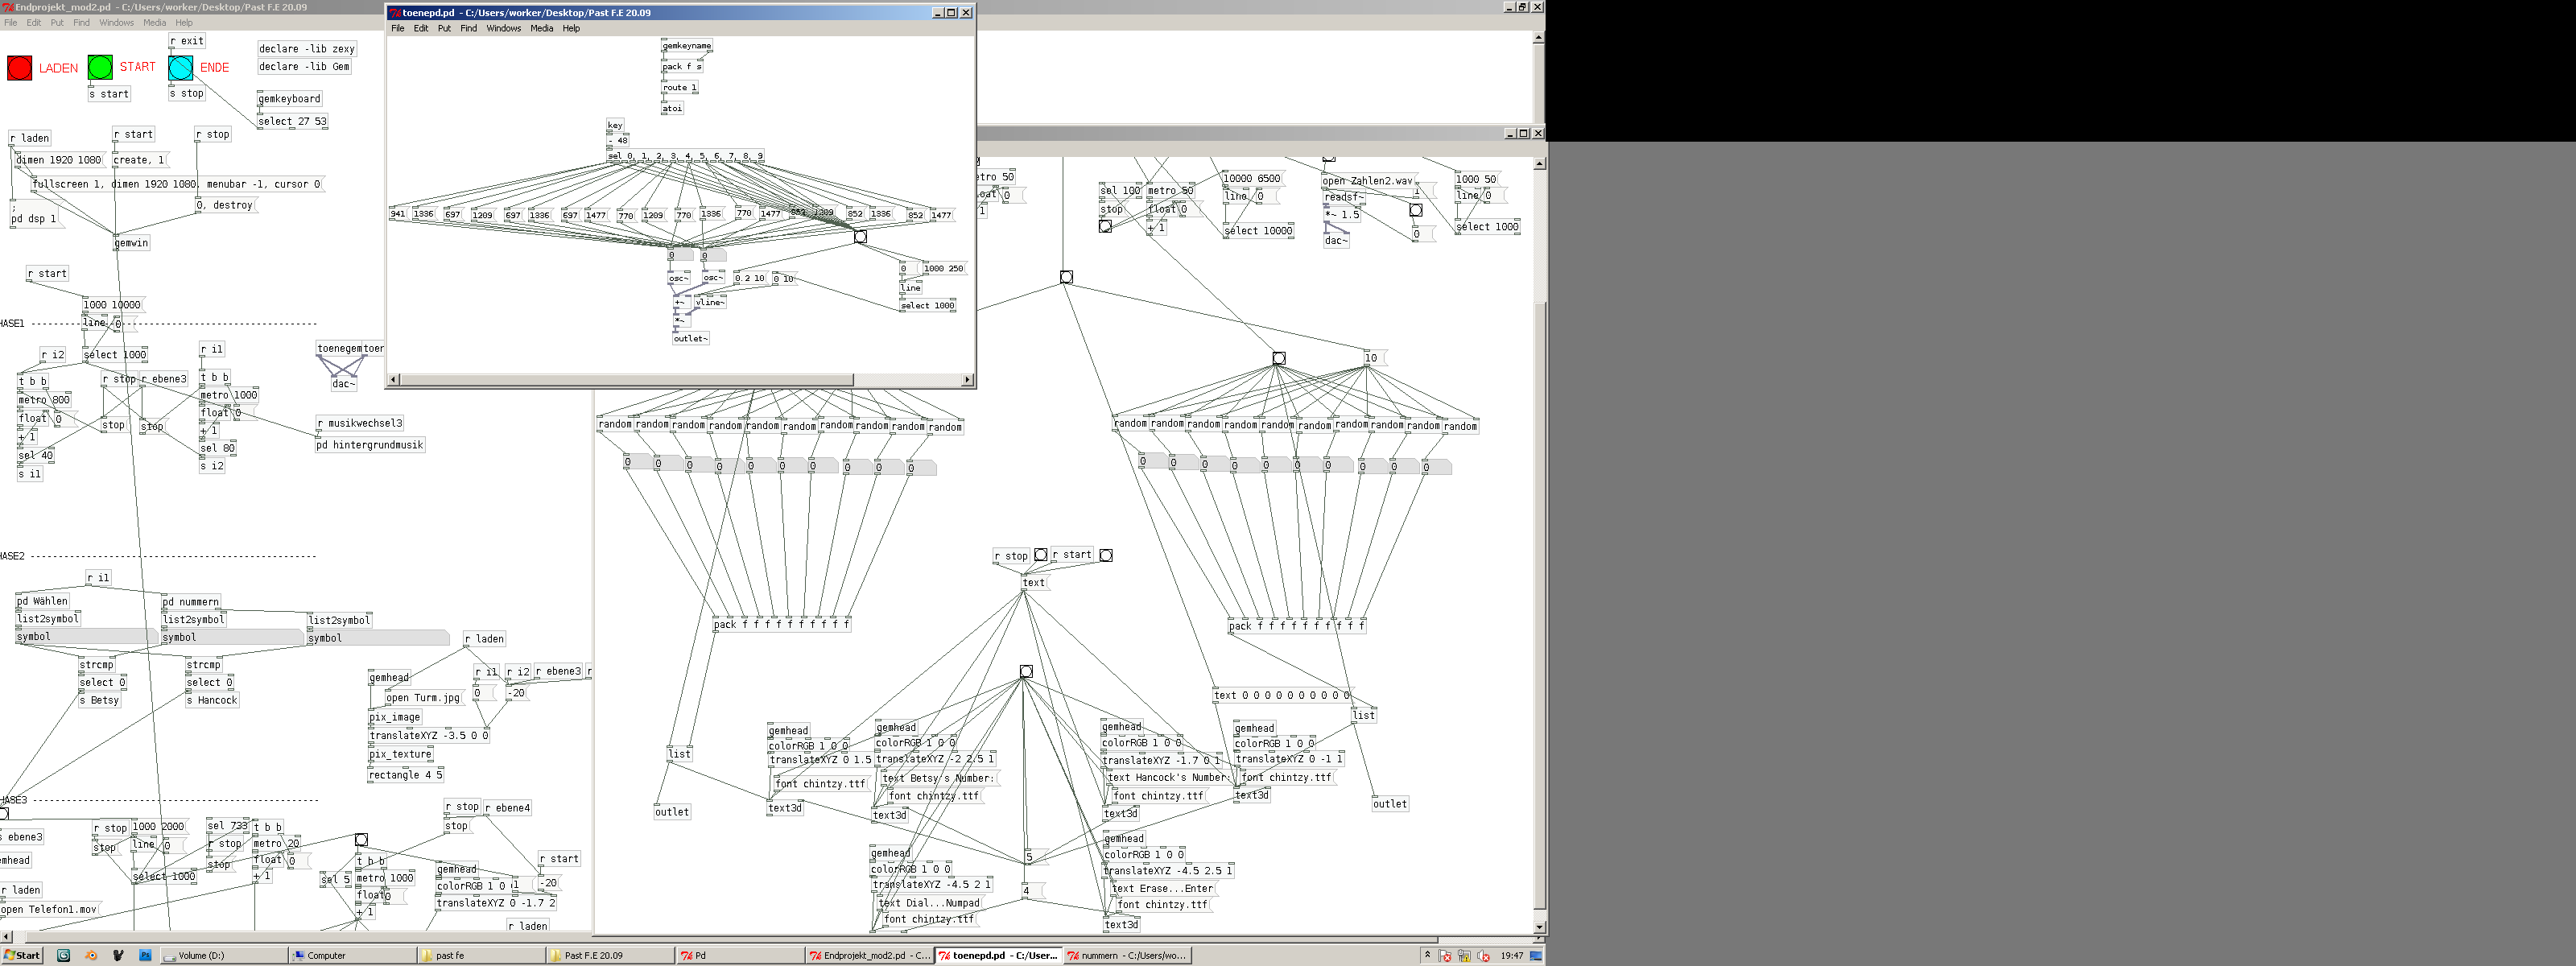2576x966 pixels.
Task: Click the bang beside 'r start' in nummern
Action: pos(1106,555)
